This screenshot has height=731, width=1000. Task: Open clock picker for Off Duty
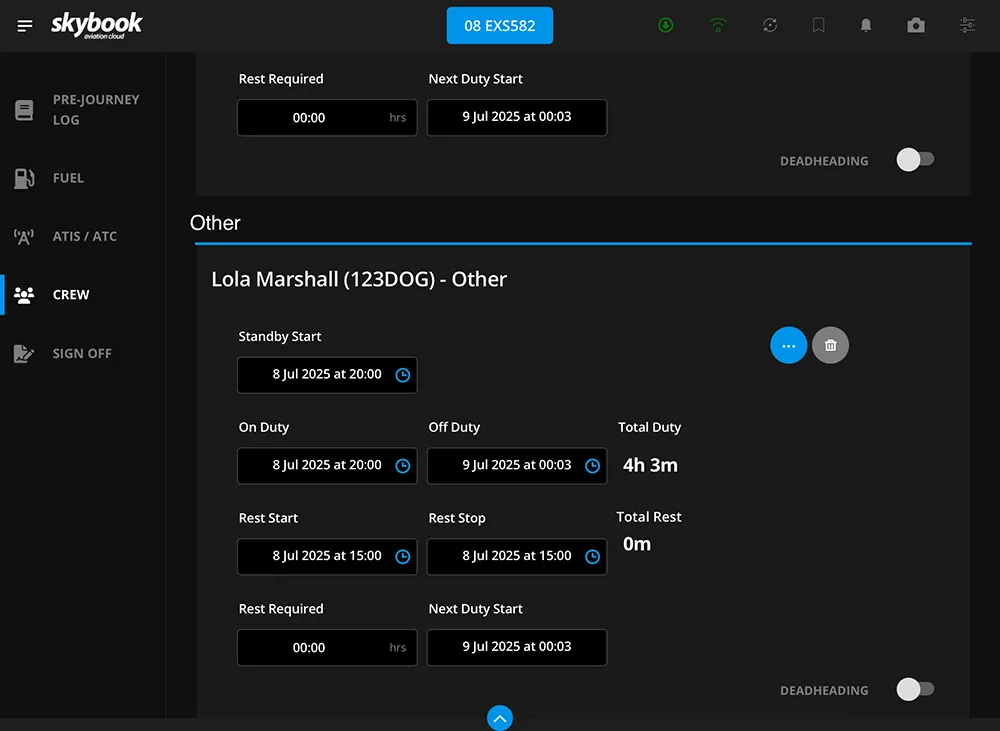tap(592, 466)
